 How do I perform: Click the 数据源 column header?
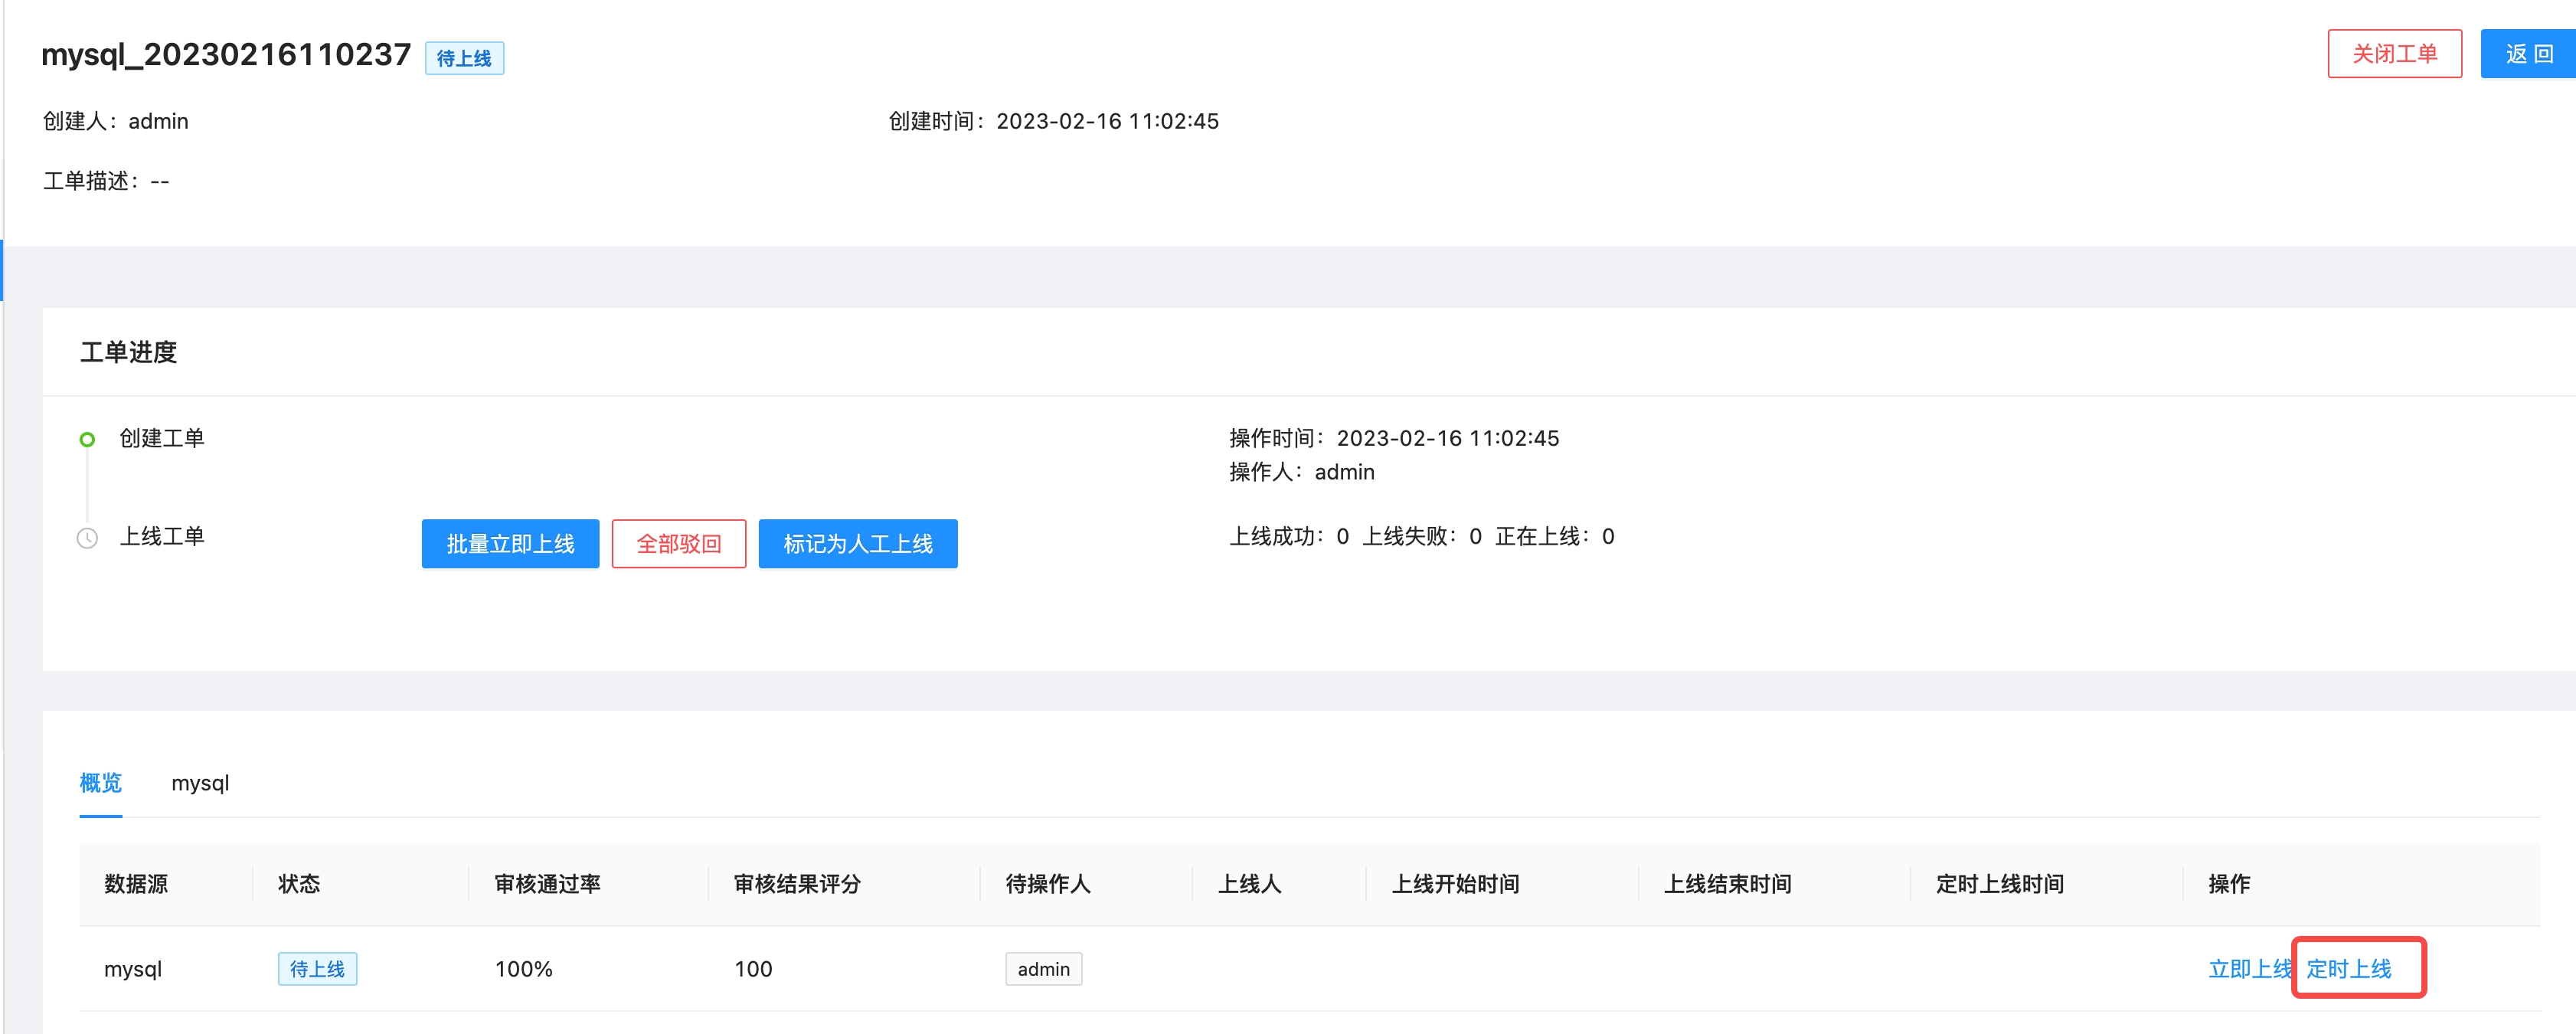[x=136, y=884]
